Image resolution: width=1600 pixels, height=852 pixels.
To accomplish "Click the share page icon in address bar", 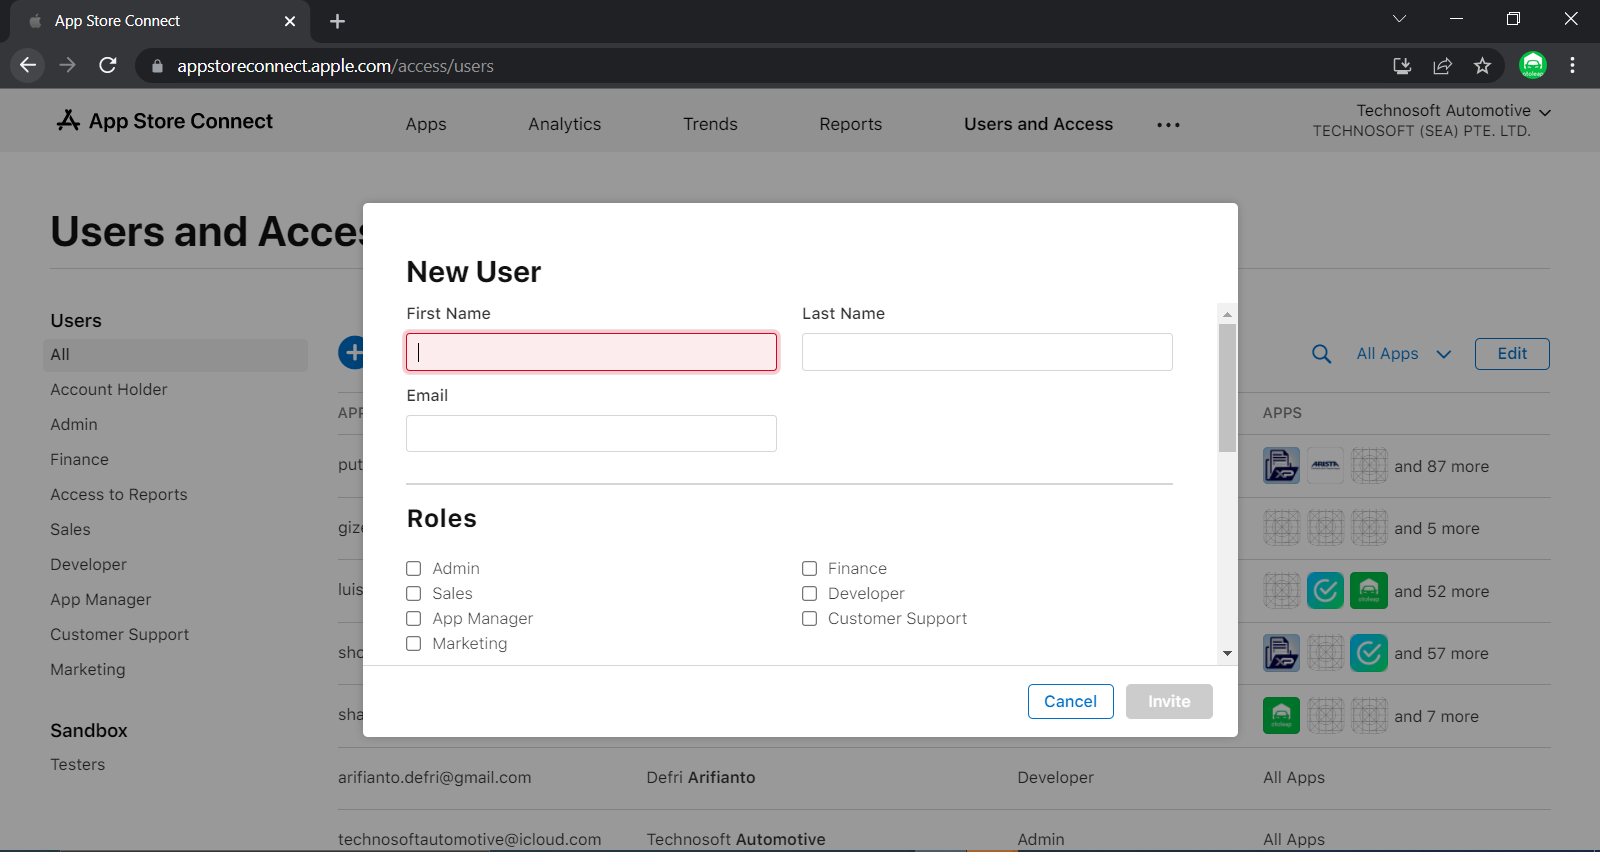I will coord(1442,66).
